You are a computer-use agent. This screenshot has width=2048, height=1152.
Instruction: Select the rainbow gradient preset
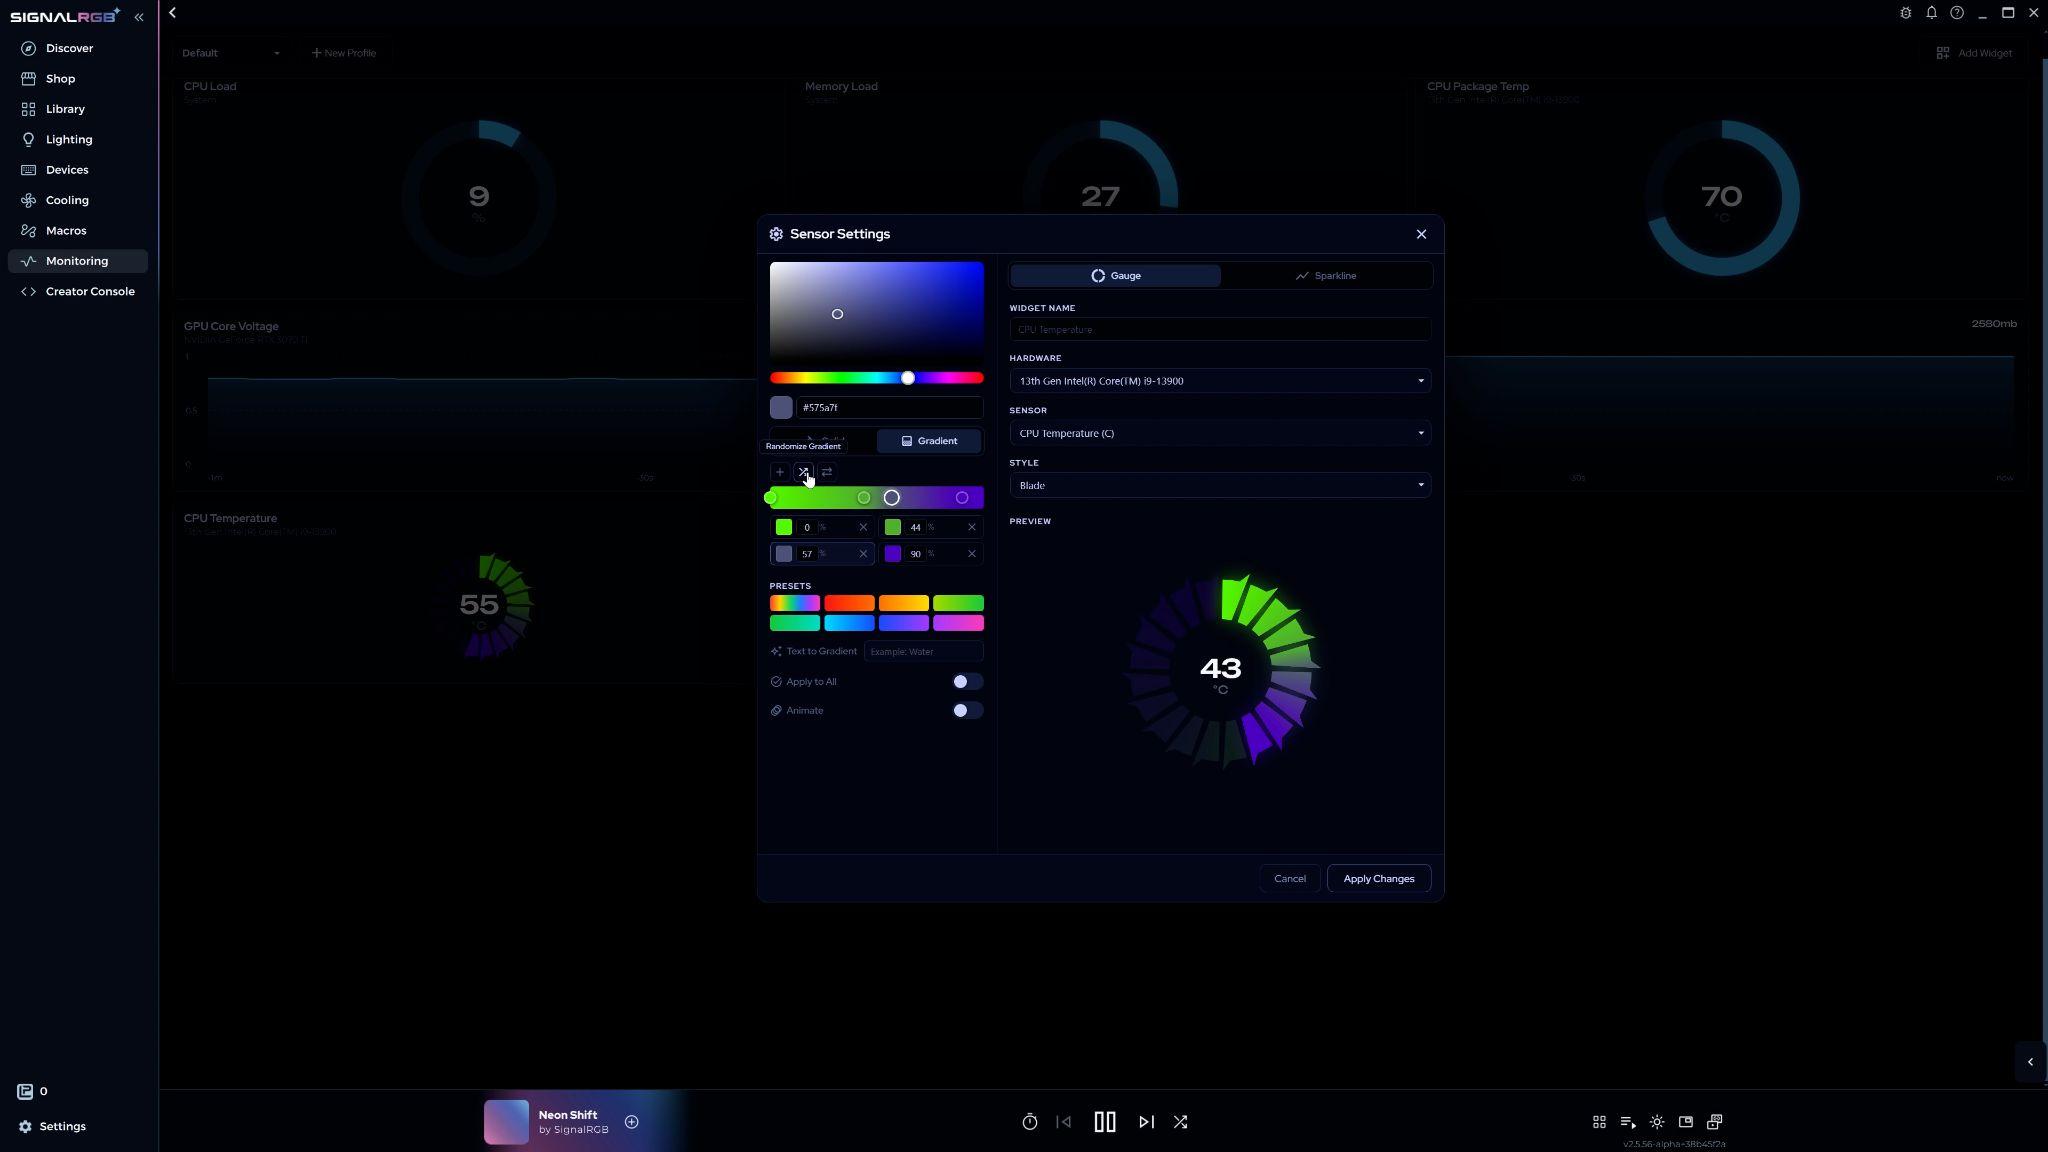pyautogui.click(x=795, y=603)
